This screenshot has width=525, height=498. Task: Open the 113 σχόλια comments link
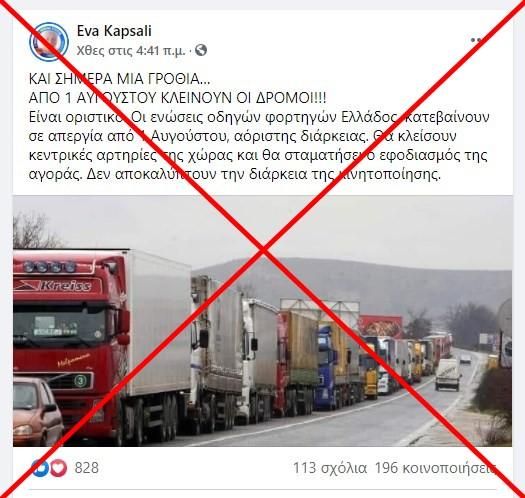click(330, 468)
